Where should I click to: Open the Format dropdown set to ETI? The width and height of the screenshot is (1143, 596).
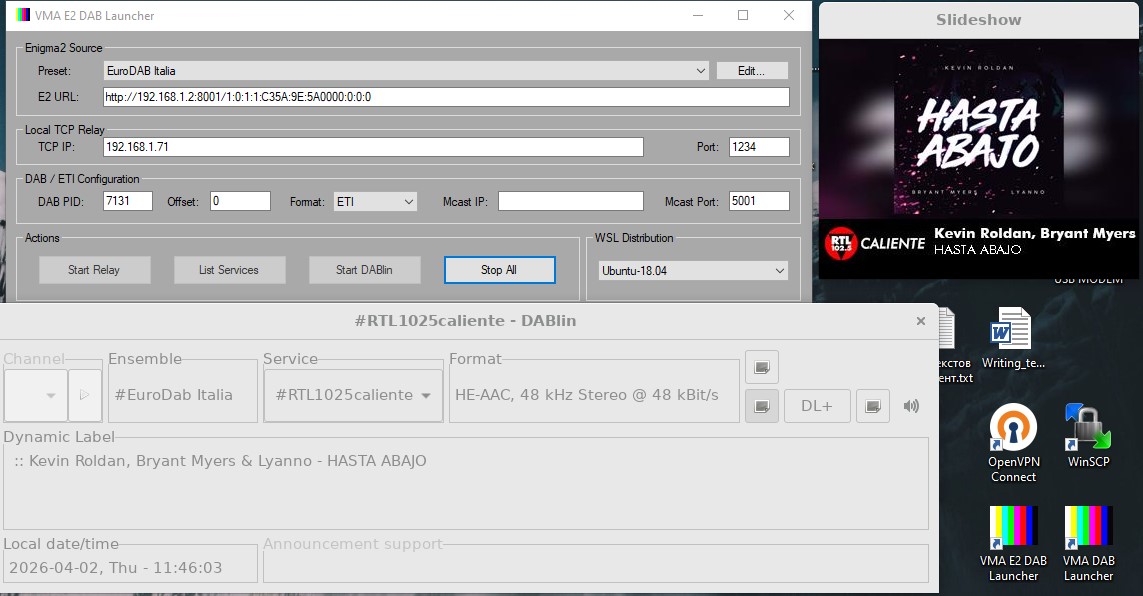click(x=375, y=202)
